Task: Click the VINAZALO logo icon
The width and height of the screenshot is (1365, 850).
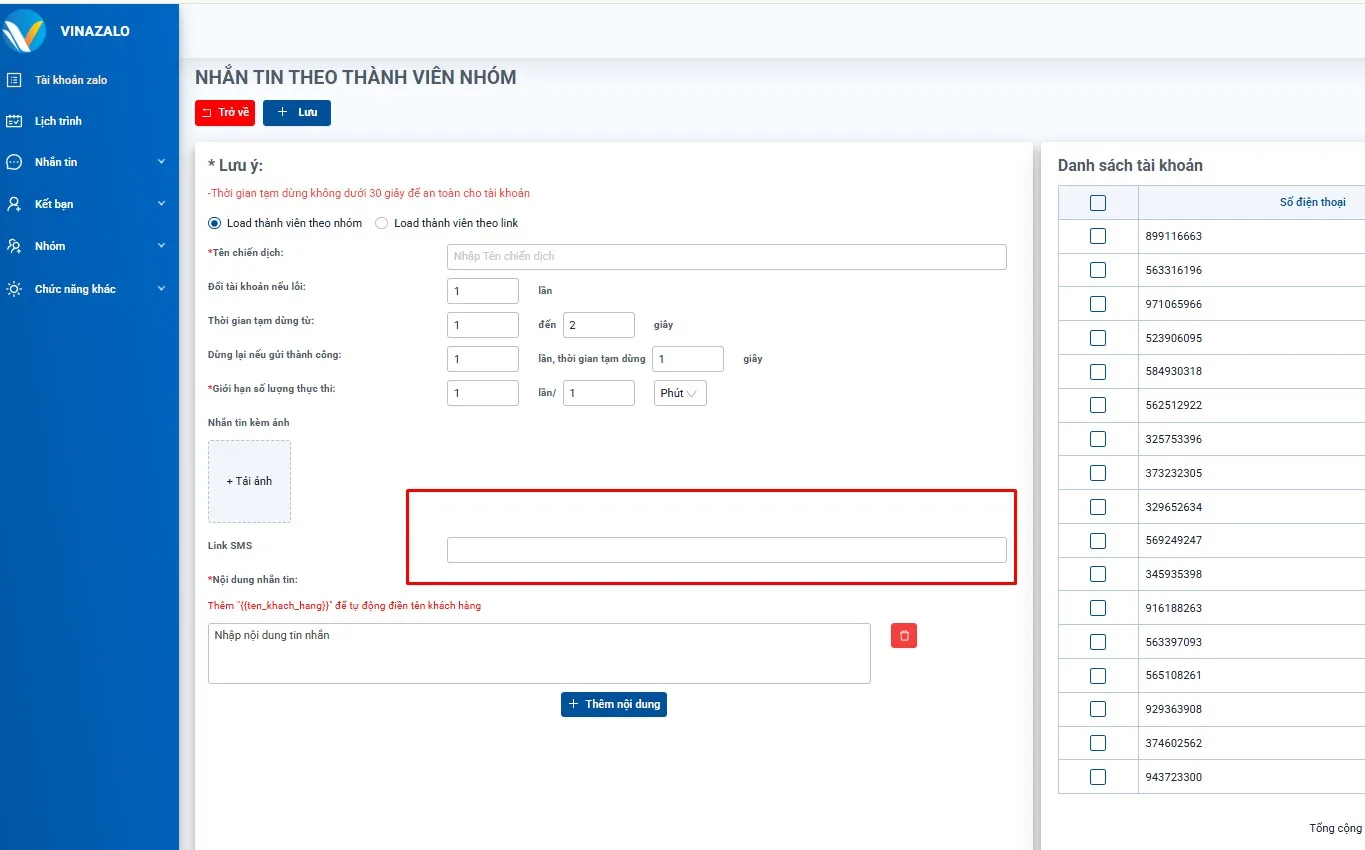Action: (24, 31)
